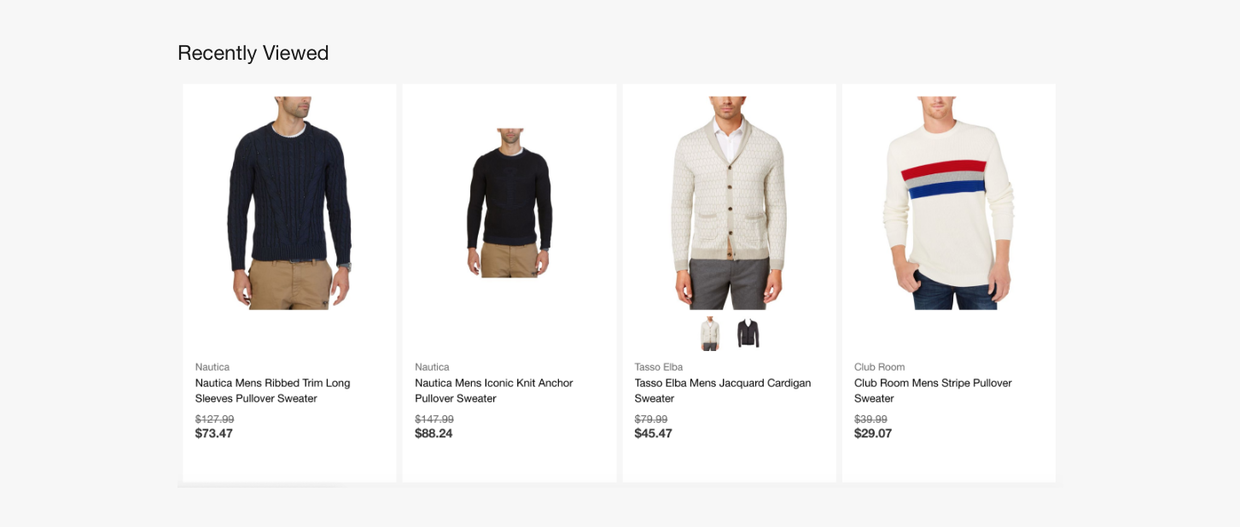Click the $88.24 sale price
Image resolution: width=1240 pixels, height=527 pixels.
(x=434, y=433)
